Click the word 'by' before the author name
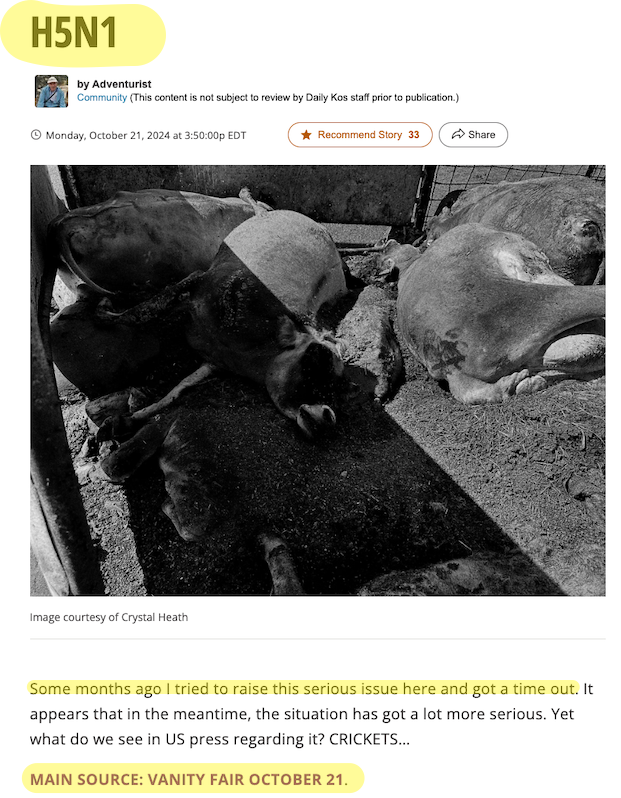 point(83,84)
